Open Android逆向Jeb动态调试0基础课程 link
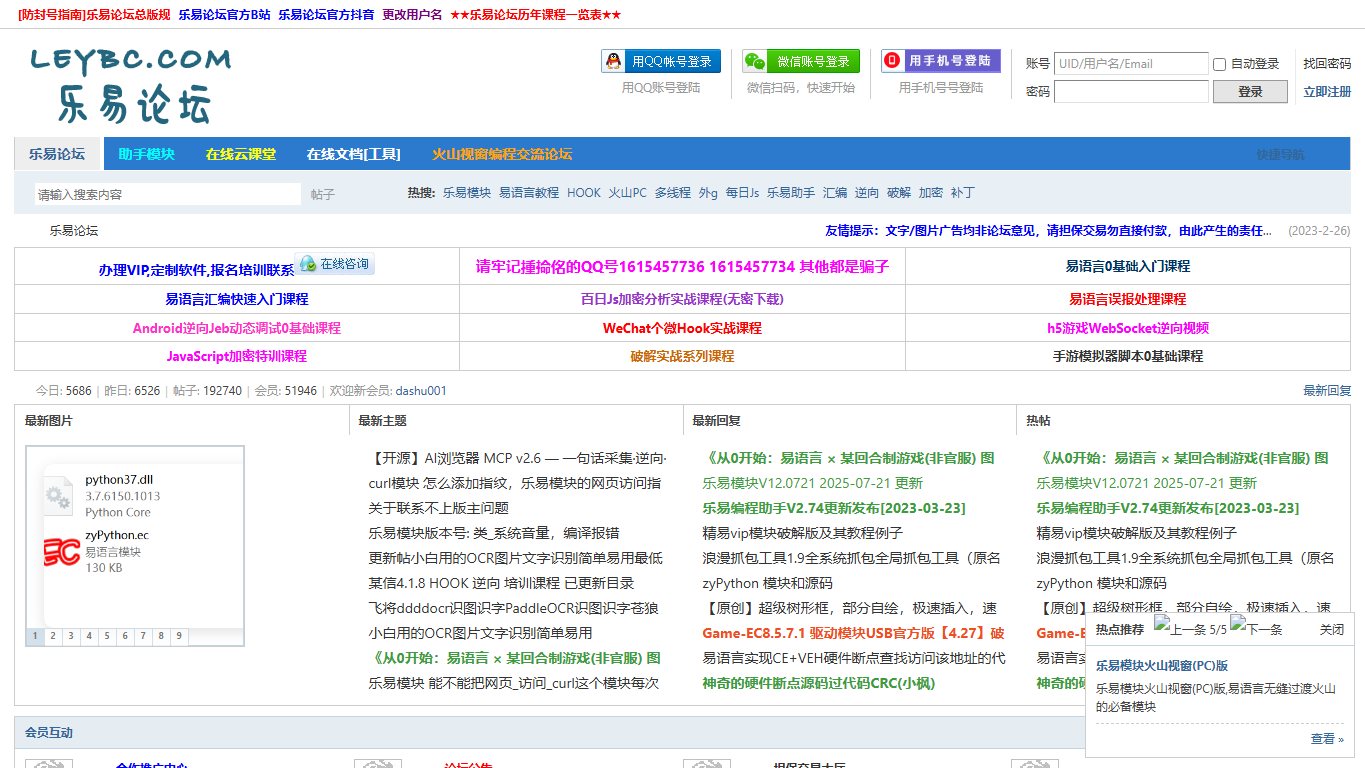1365x768 pixels. [x=237, y=328]
